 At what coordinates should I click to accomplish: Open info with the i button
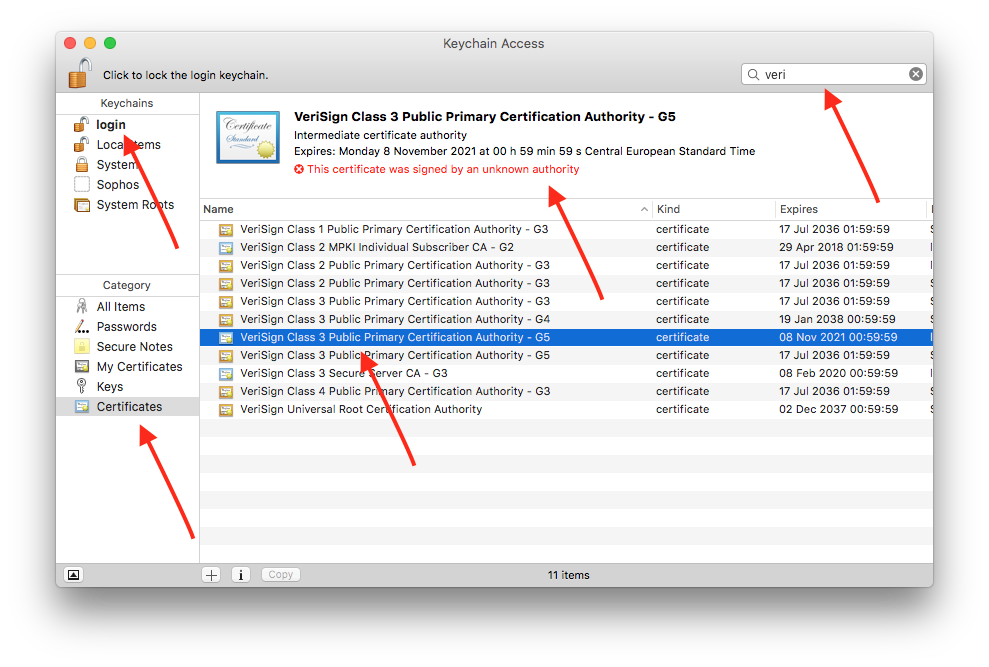(240, 575)
